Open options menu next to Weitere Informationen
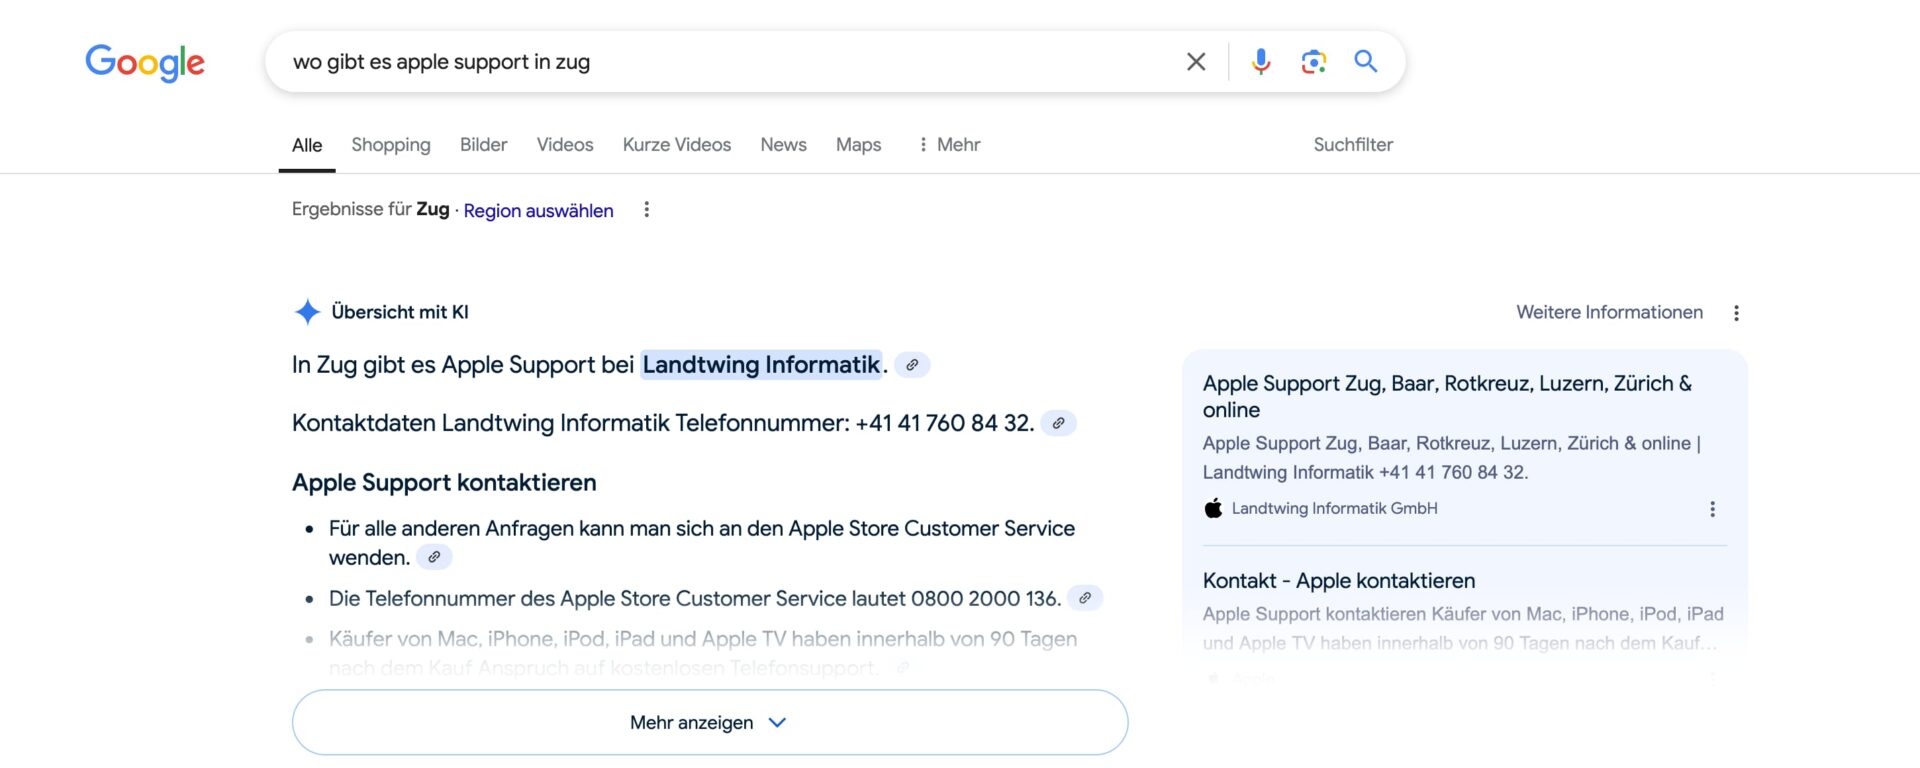Screen dimensions: 1920x768 [x=1736, y=313]
